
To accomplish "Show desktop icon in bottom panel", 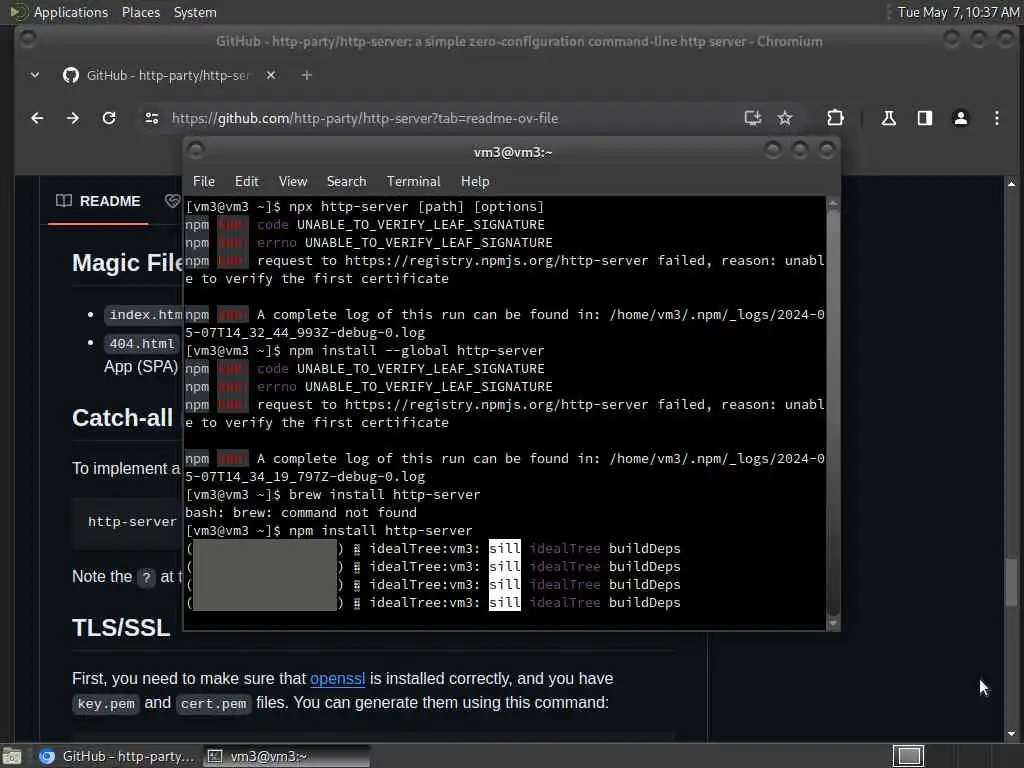I will pos(12,756).
